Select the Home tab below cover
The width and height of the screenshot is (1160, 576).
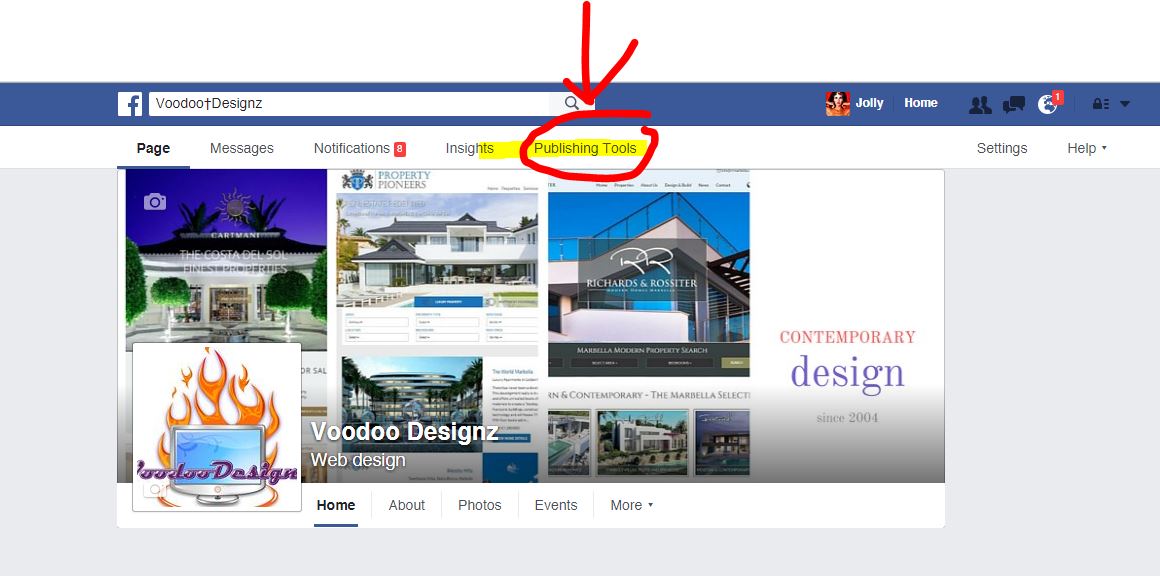click(336, 505)
